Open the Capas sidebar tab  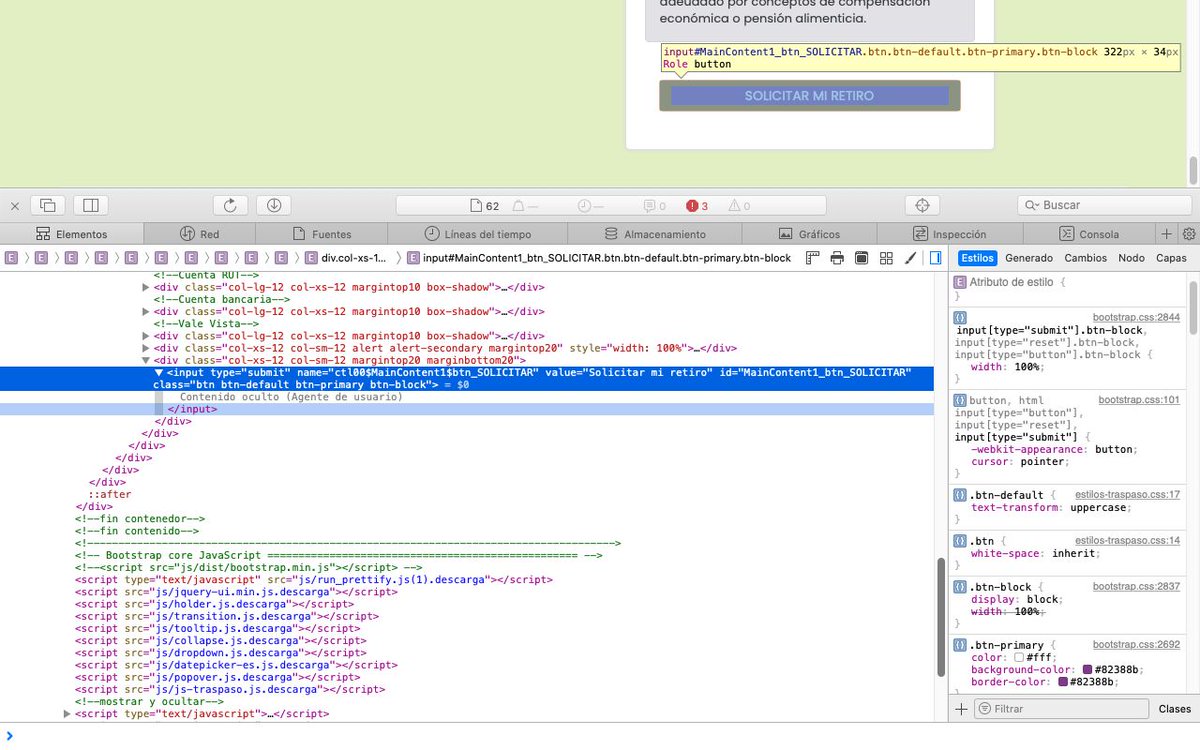(x=1171, y=258)
